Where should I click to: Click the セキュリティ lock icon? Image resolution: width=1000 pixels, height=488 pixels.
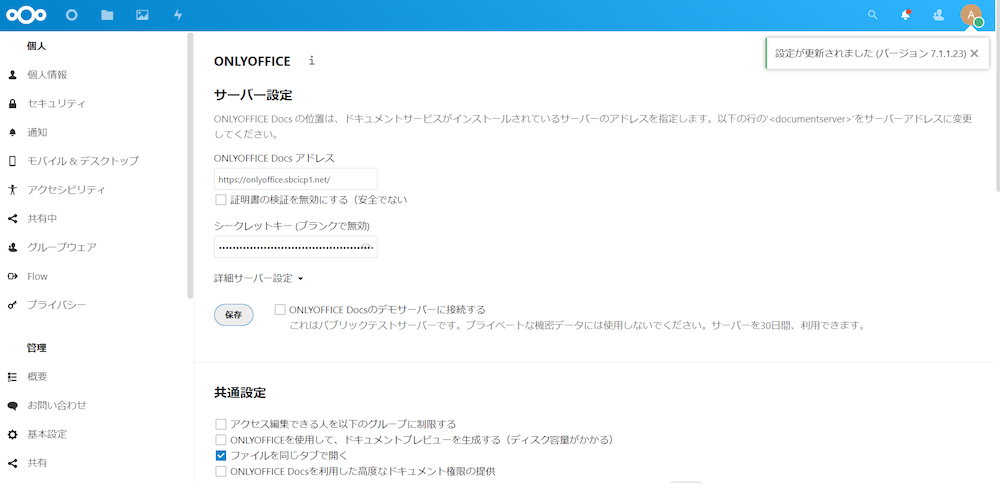12,103
